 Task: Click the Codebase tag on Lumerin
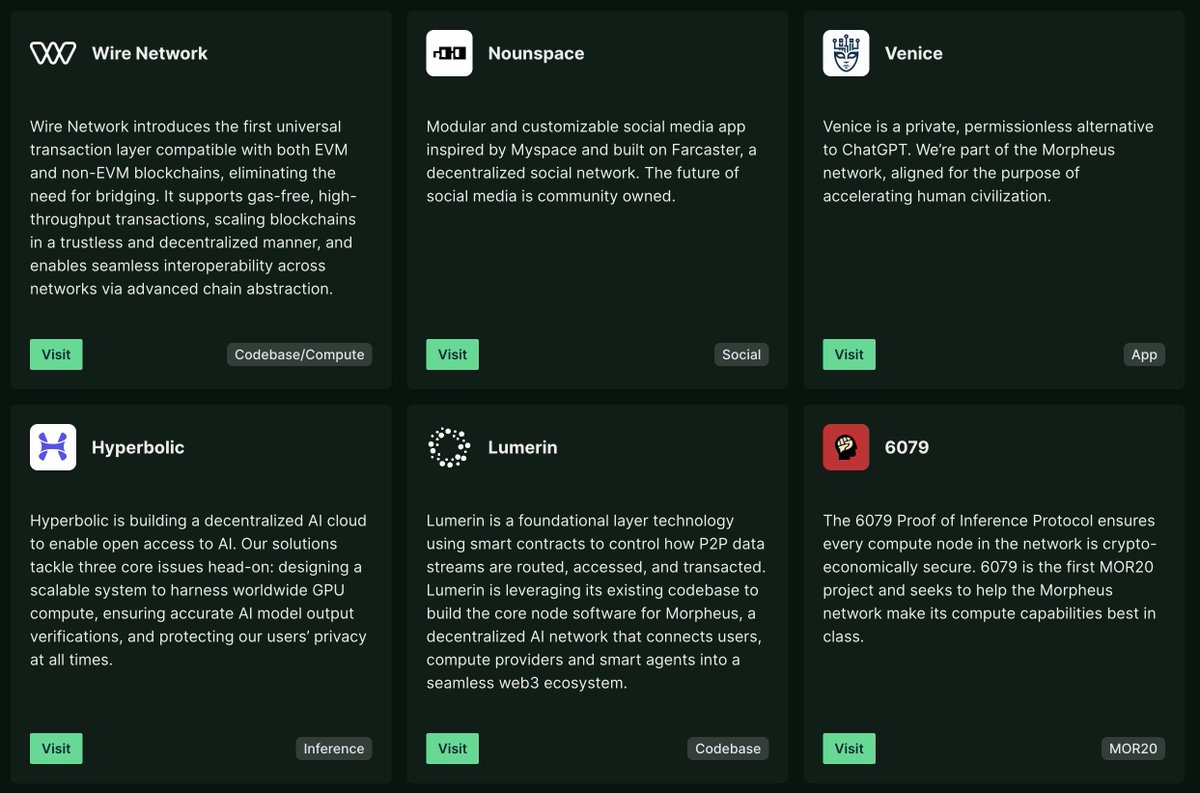coord(728,748)
